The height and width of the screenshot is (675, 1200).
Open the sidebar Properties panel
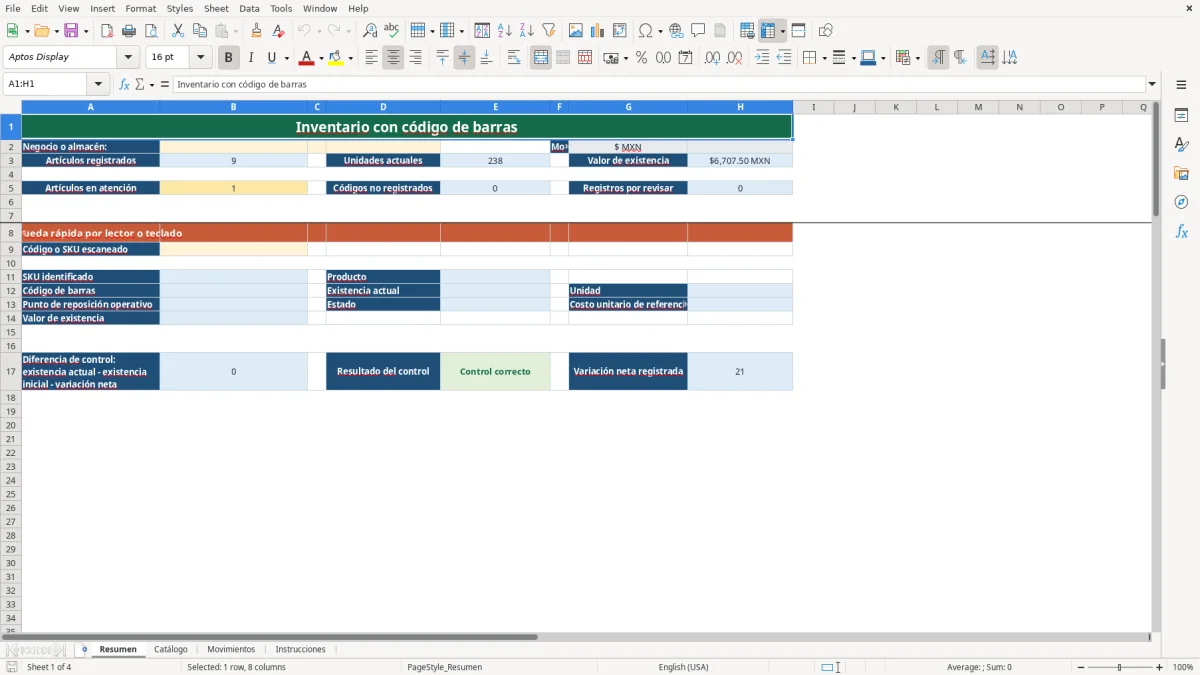[x=1181, y=116]
